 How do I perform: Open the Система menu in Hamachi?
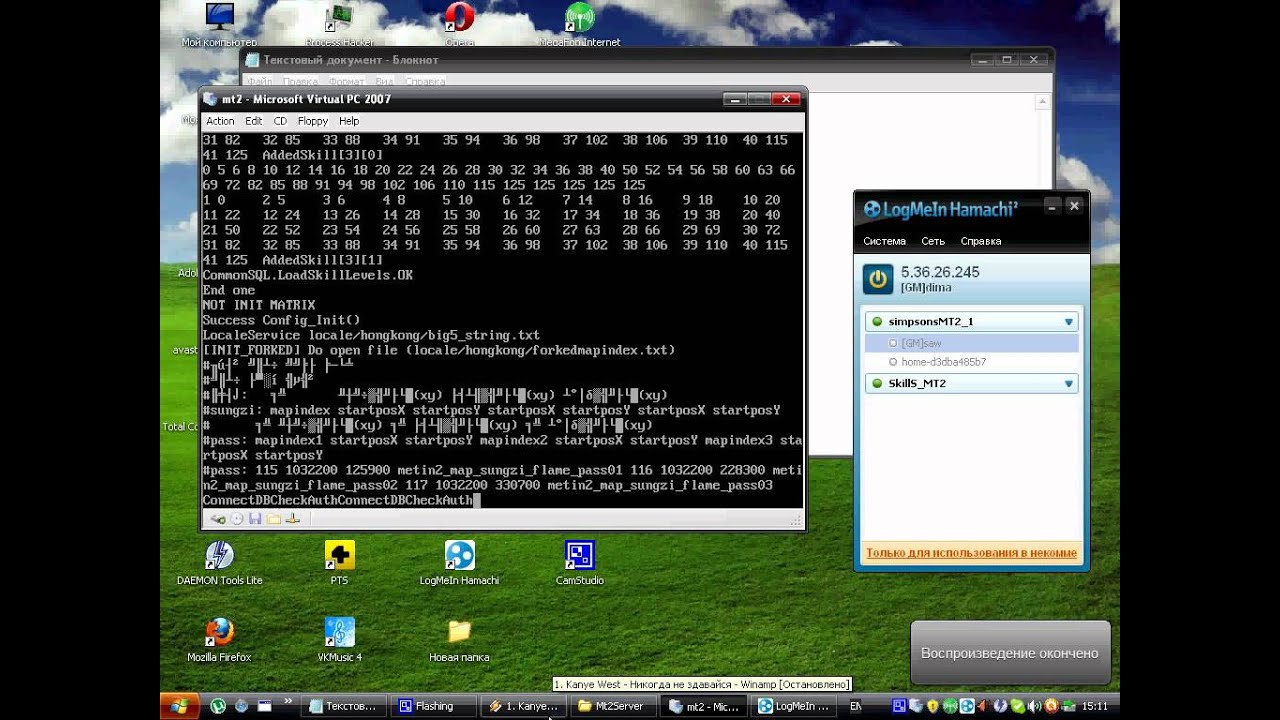pos(884,241)
